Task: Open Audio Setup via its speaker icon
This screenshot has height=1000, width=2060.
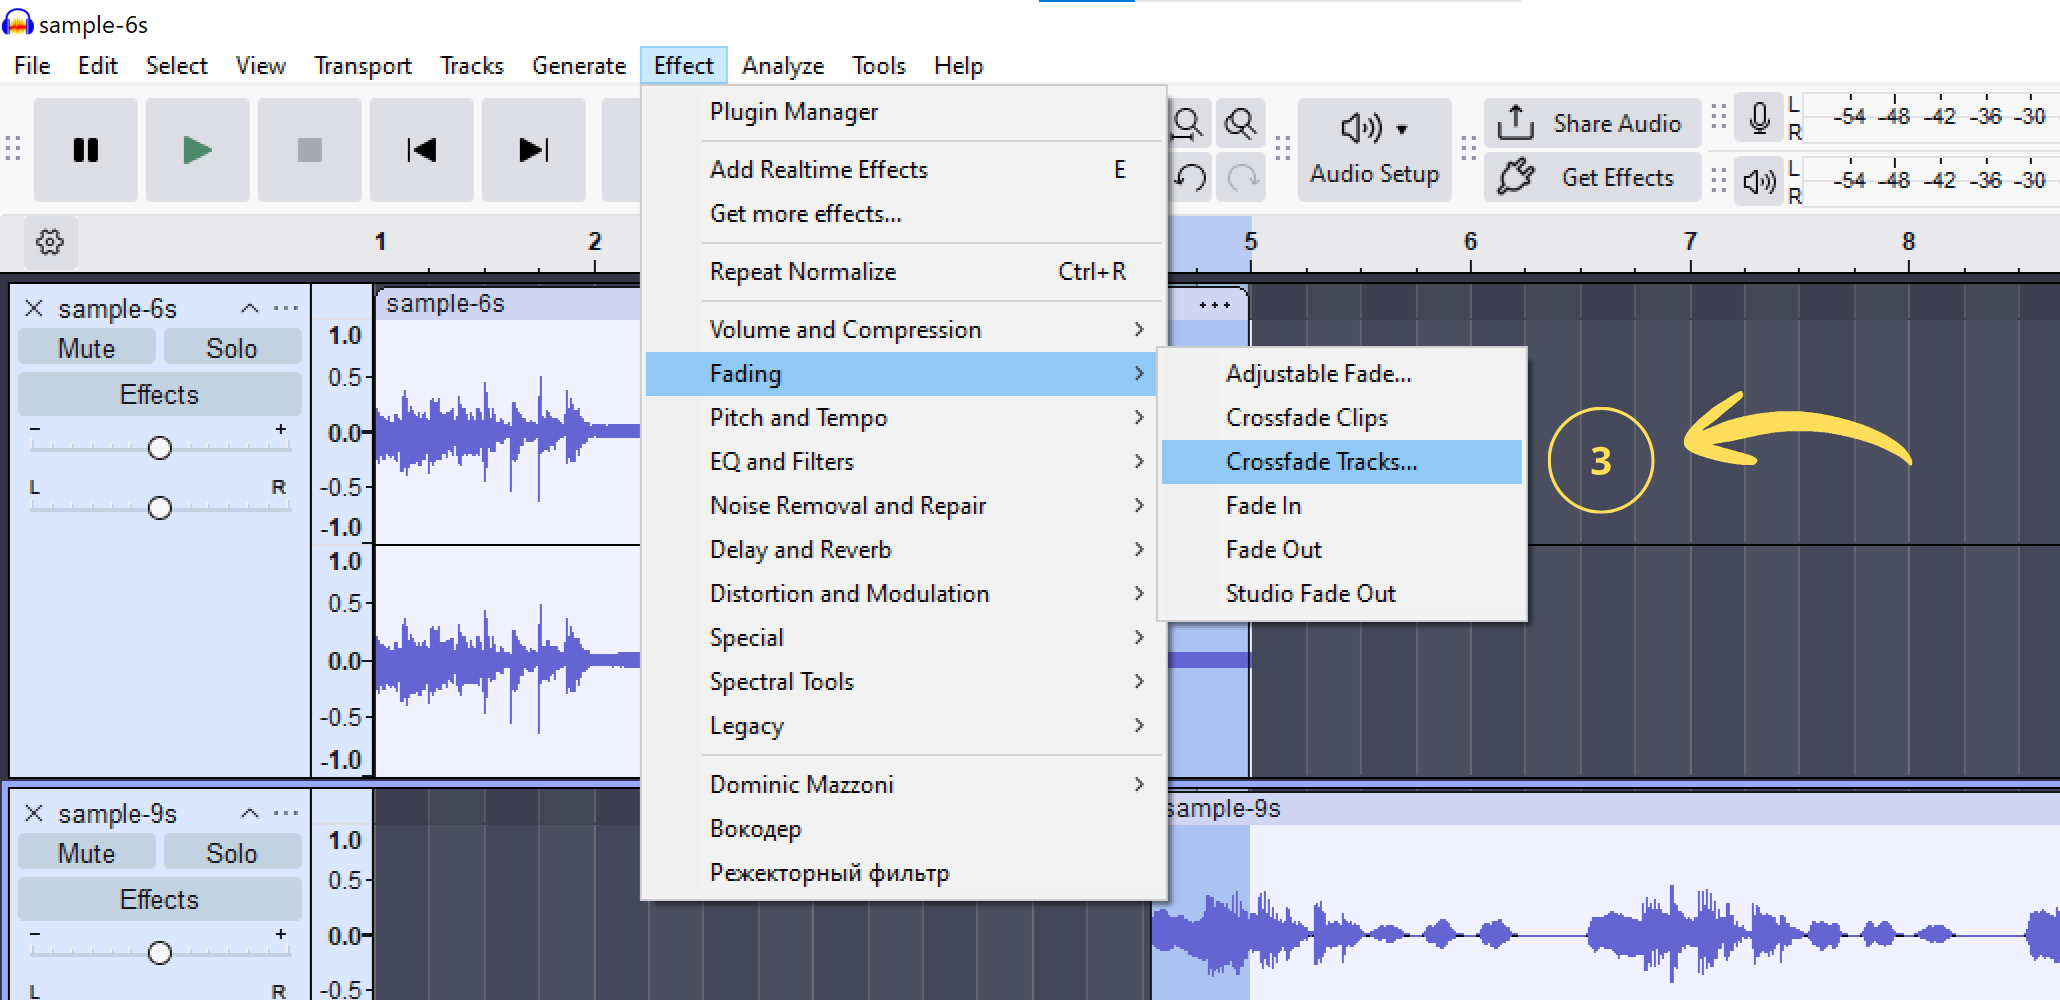Action: click(1359, 127)
